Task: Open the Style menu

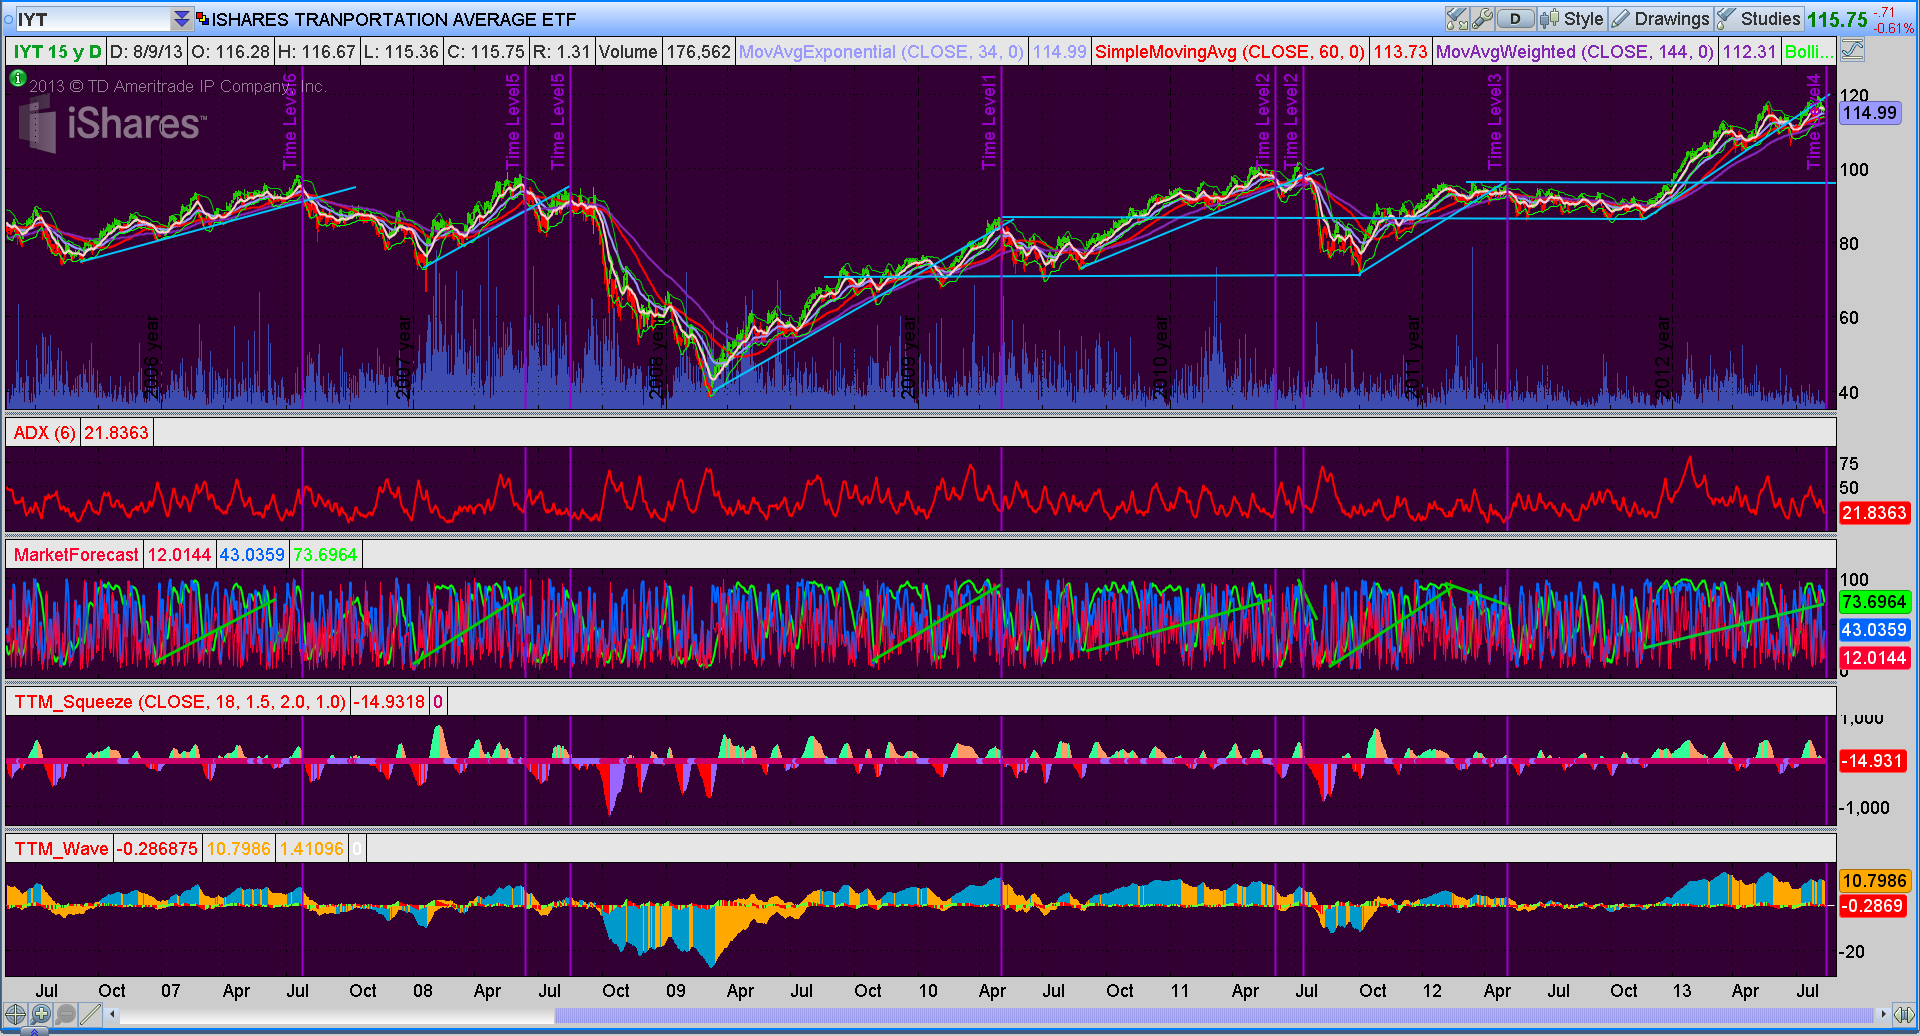Action: (x=1572, y=19)
